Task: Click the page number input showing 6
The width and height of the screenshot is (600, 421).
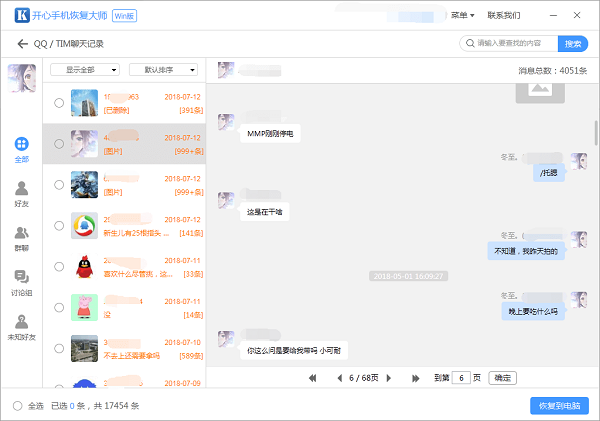Action: [x=461, y=378]
